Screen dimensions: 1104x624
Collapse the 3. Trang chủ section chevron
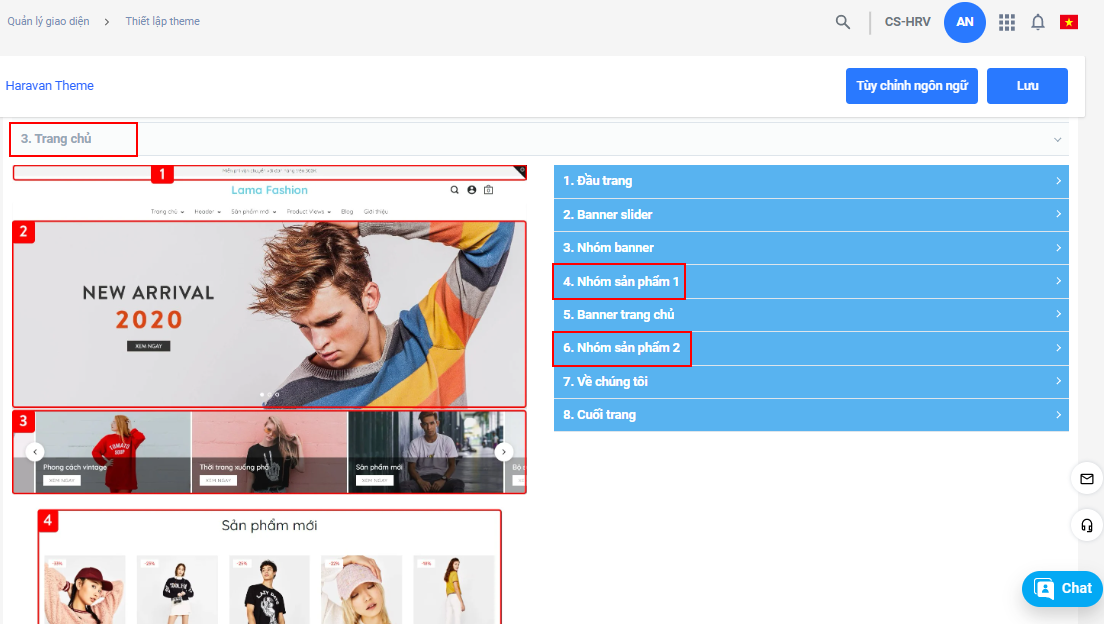click(1057, 139)
